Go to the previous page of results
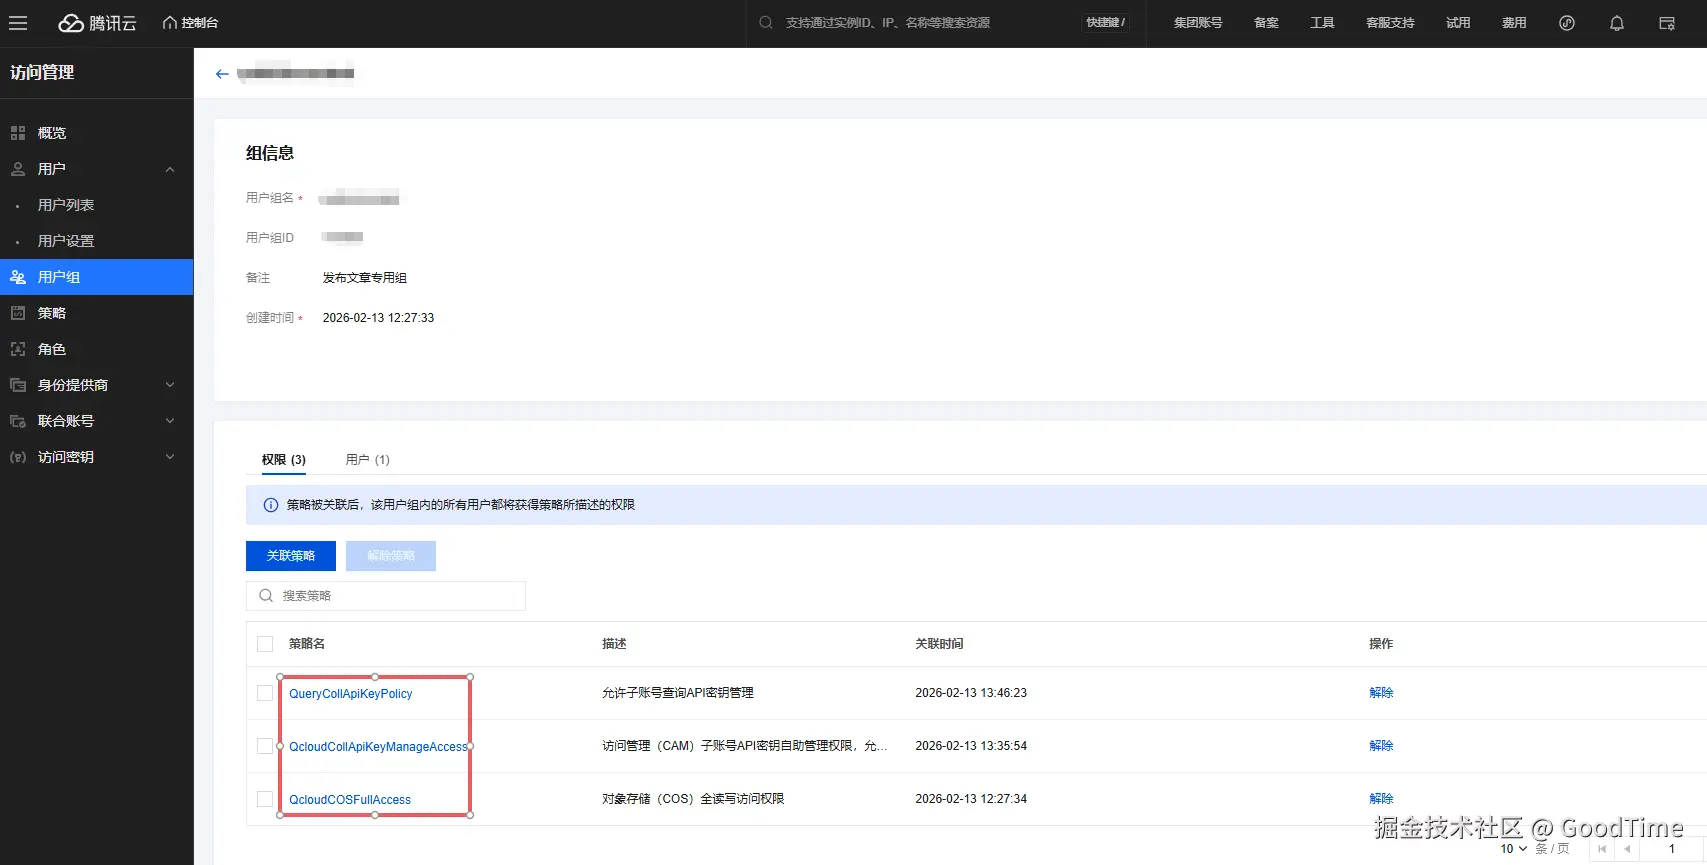Image resolution: width=1707 pixels, height=865 pixels. click(x=1627, y=849)
